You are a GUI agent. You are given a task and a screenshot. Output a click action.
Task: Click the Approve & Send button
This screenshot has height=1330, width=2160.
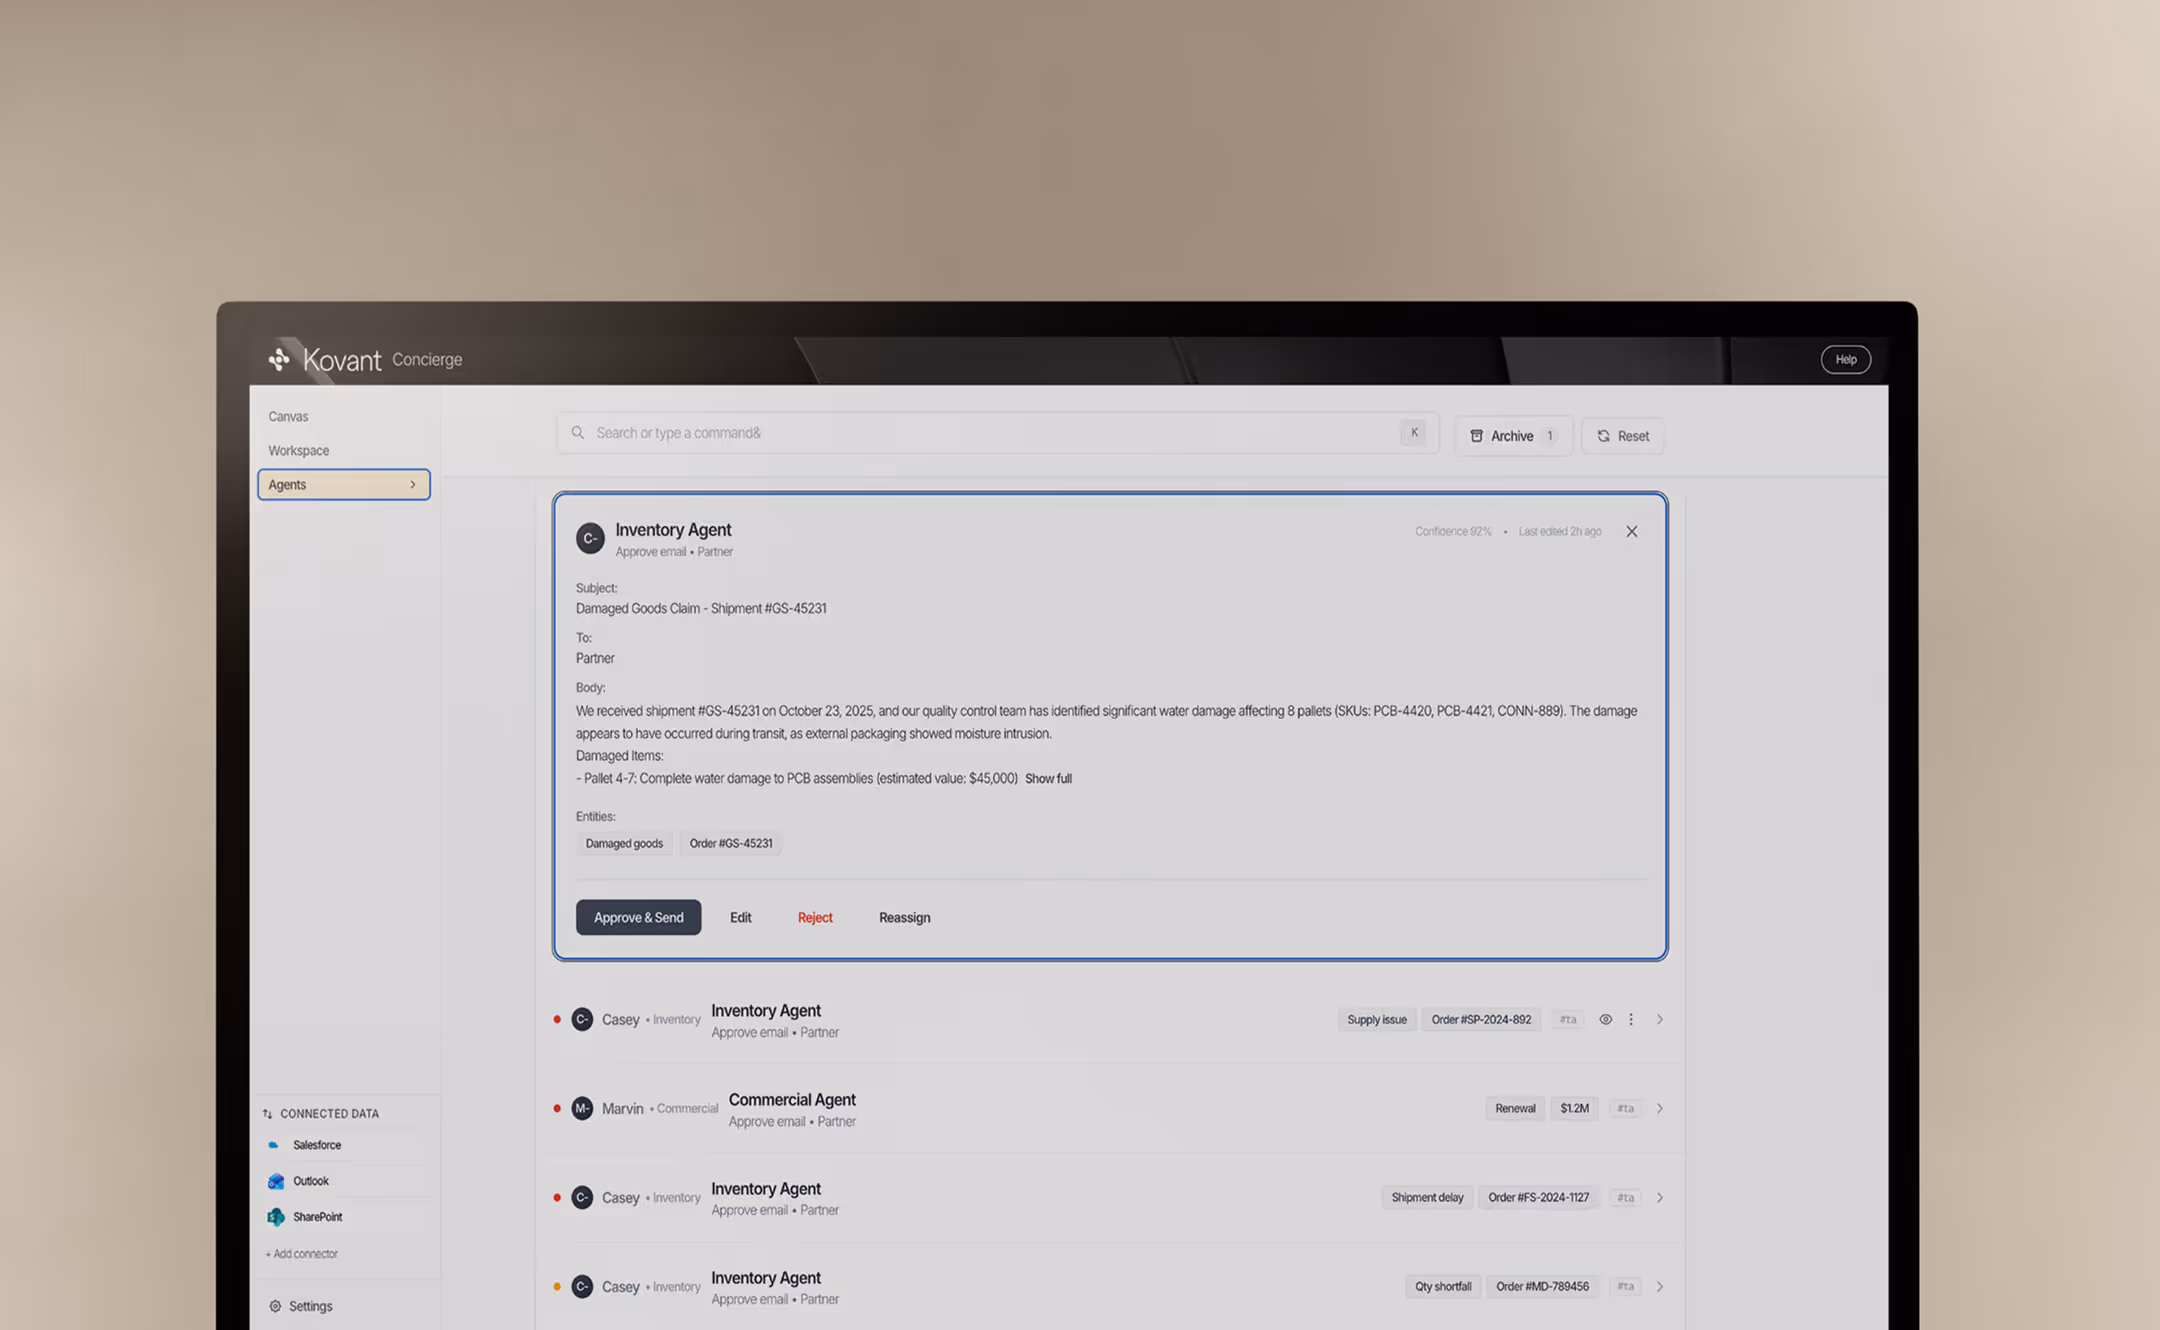(638, 917)
